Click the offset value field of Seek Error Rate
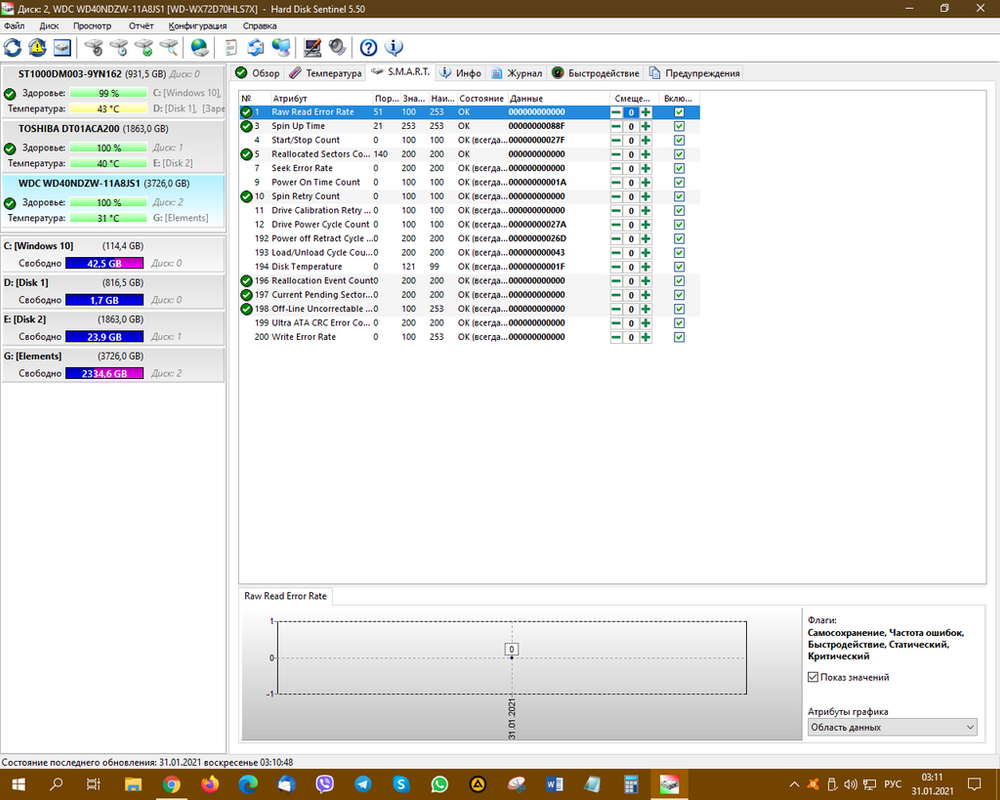Viewport: 1000px width, 800px height. [631, 168]
